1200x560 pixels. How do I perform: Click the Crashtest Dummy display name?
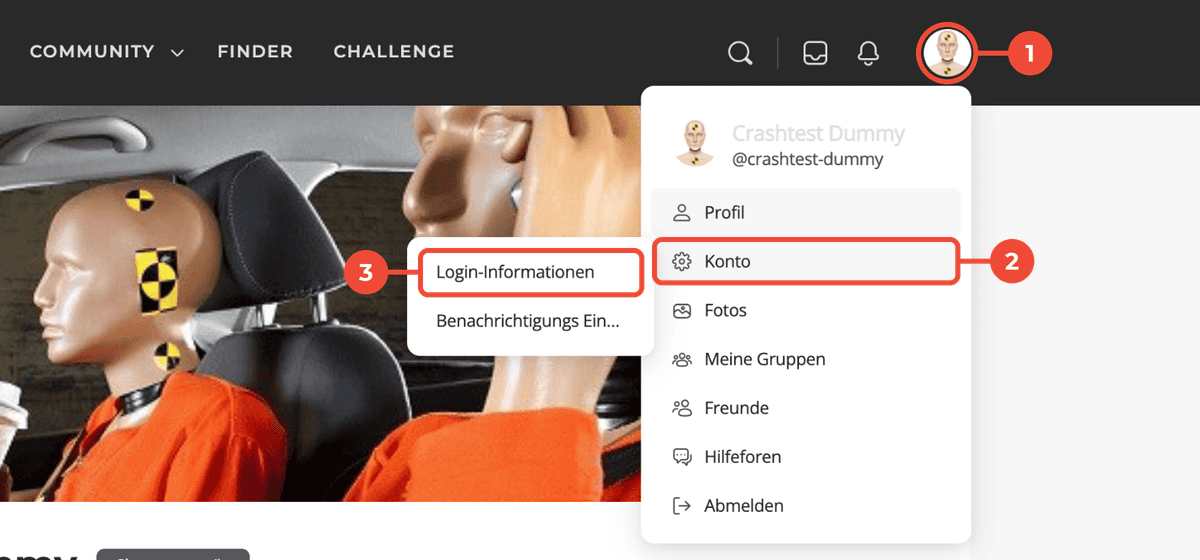[818, 133]
